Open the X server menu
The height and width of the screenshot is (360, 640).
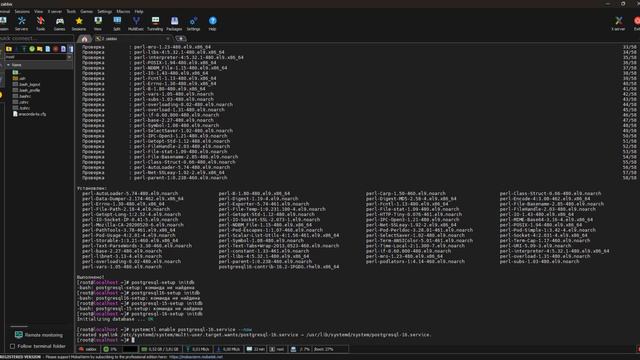coord(55,11)
